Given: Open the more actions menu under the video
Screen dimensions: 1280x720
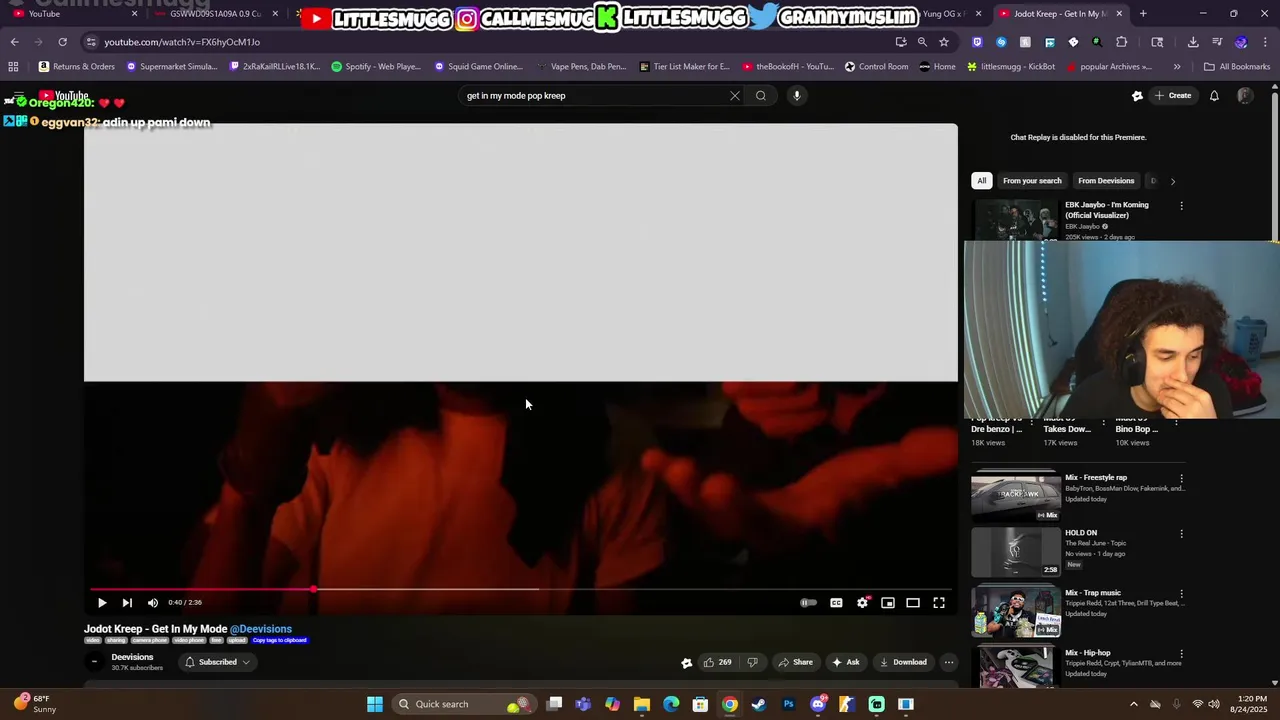Looking at the screenshot, I should tap(949, 662).
